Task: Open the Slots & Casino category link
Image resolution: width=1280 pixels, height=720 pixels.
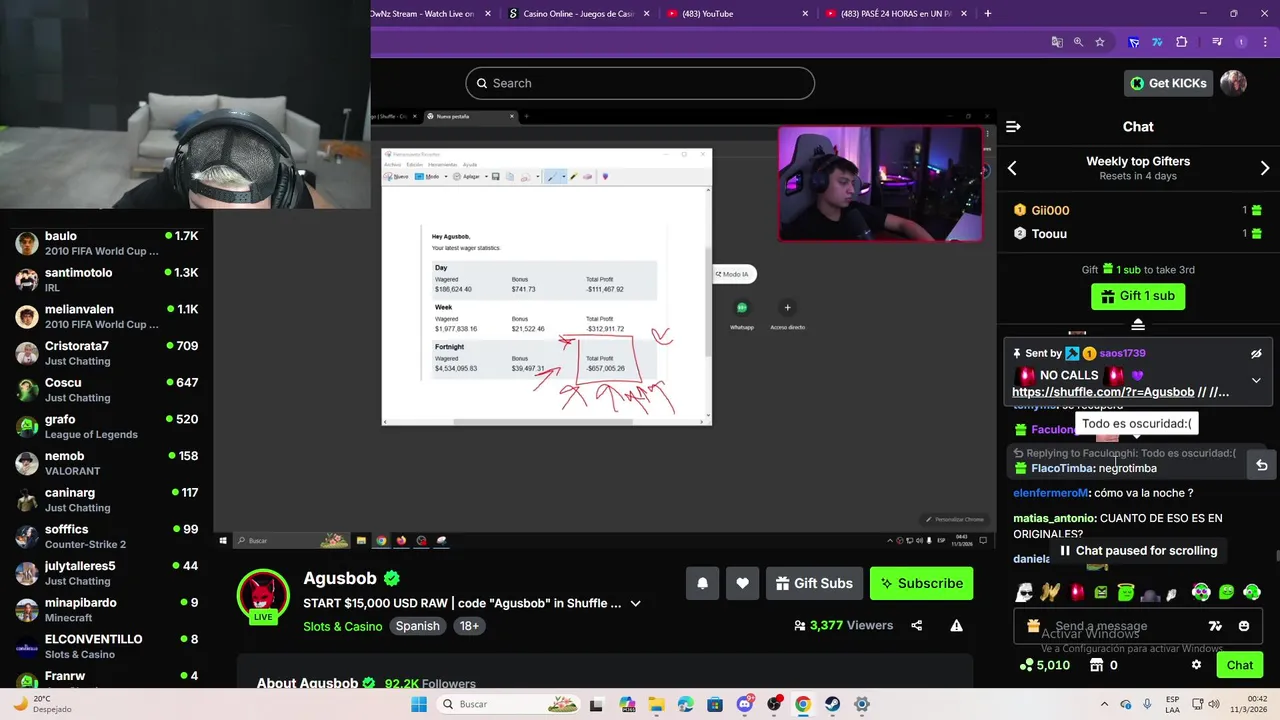Action: (x=343, y=626)
